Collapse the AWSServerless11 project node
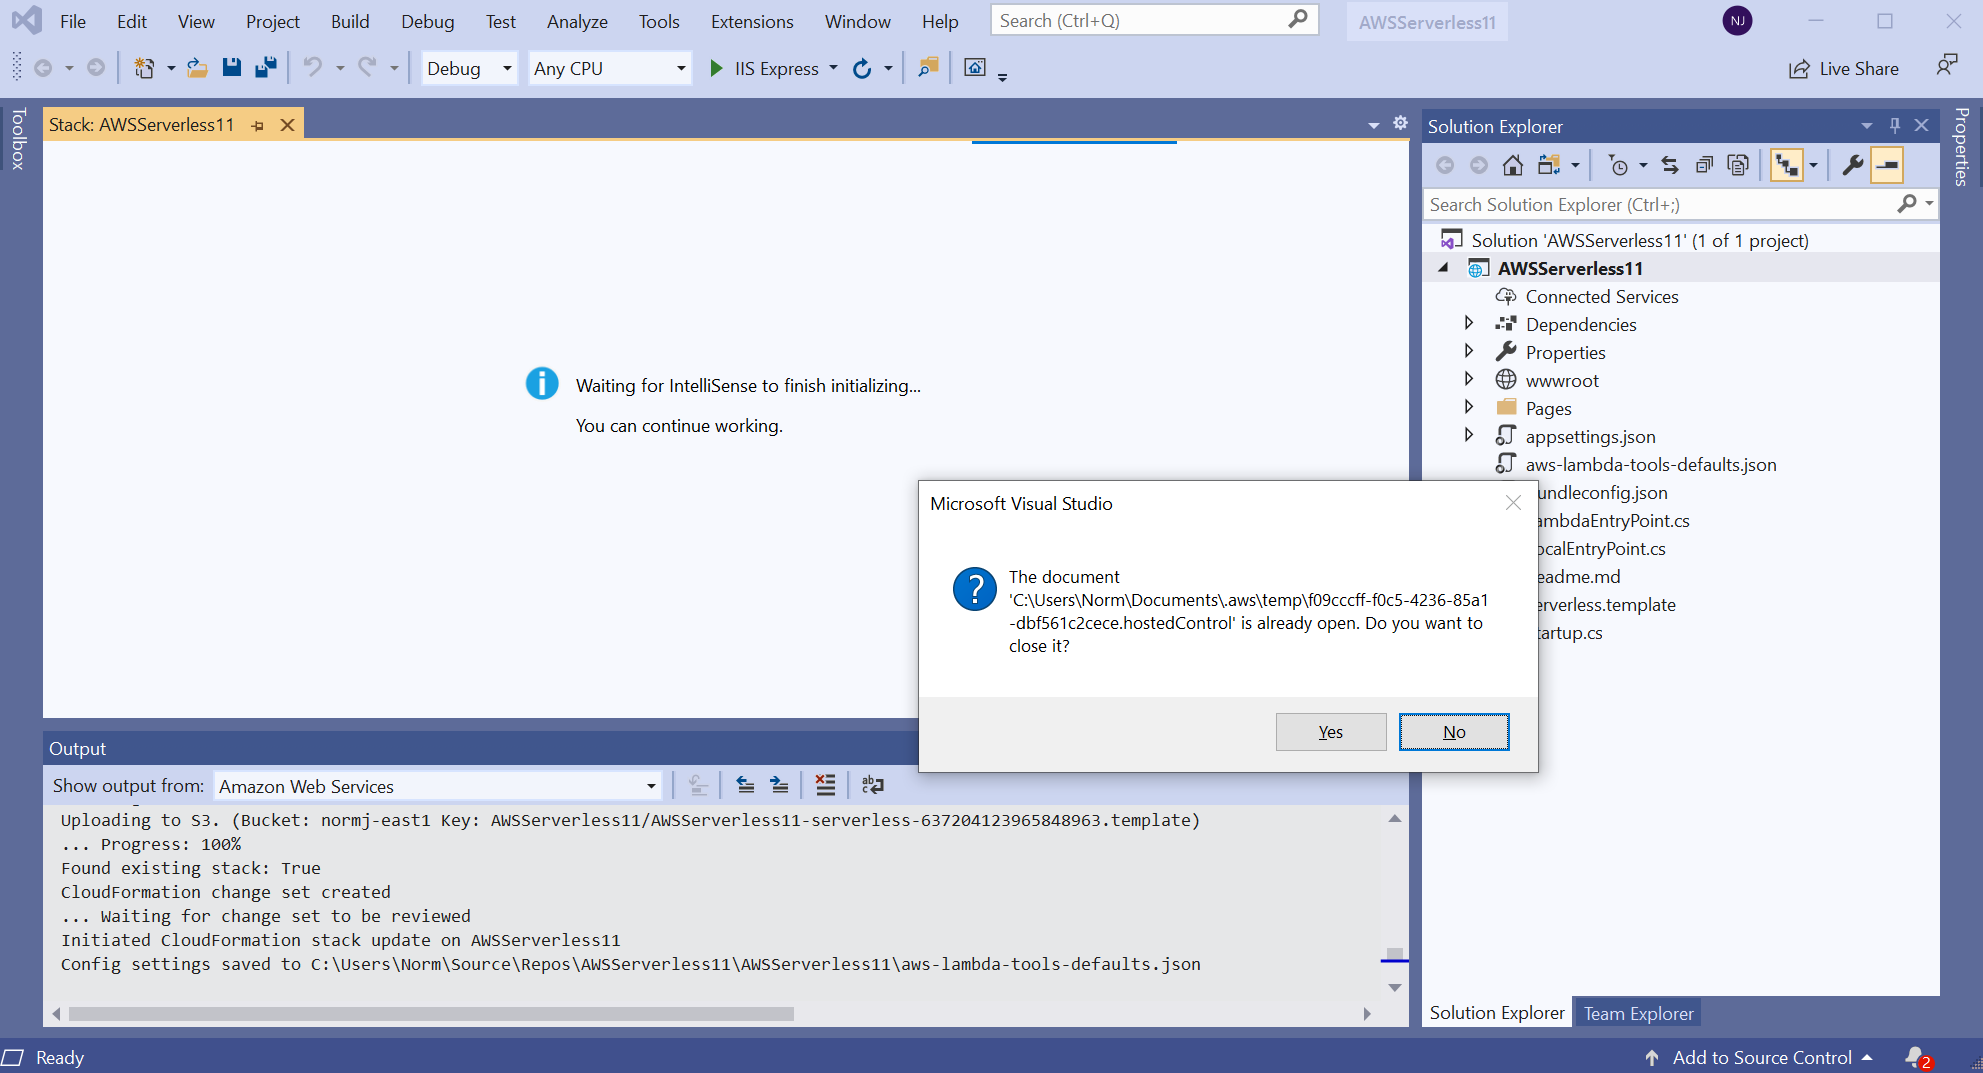1983x1073 pixels. click(1443, 267)
